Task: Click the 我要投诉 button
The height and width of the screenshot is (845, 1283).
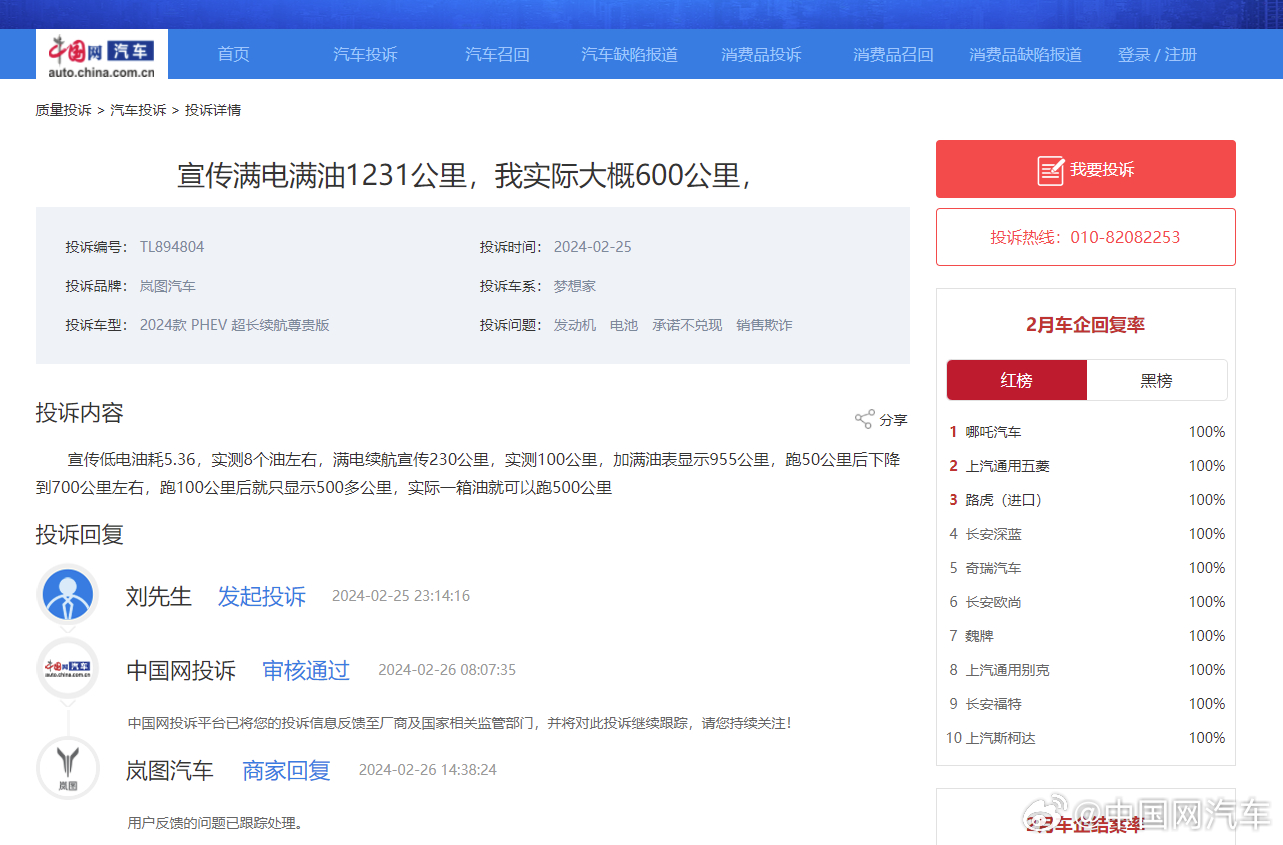Action: click(1086, 169)
